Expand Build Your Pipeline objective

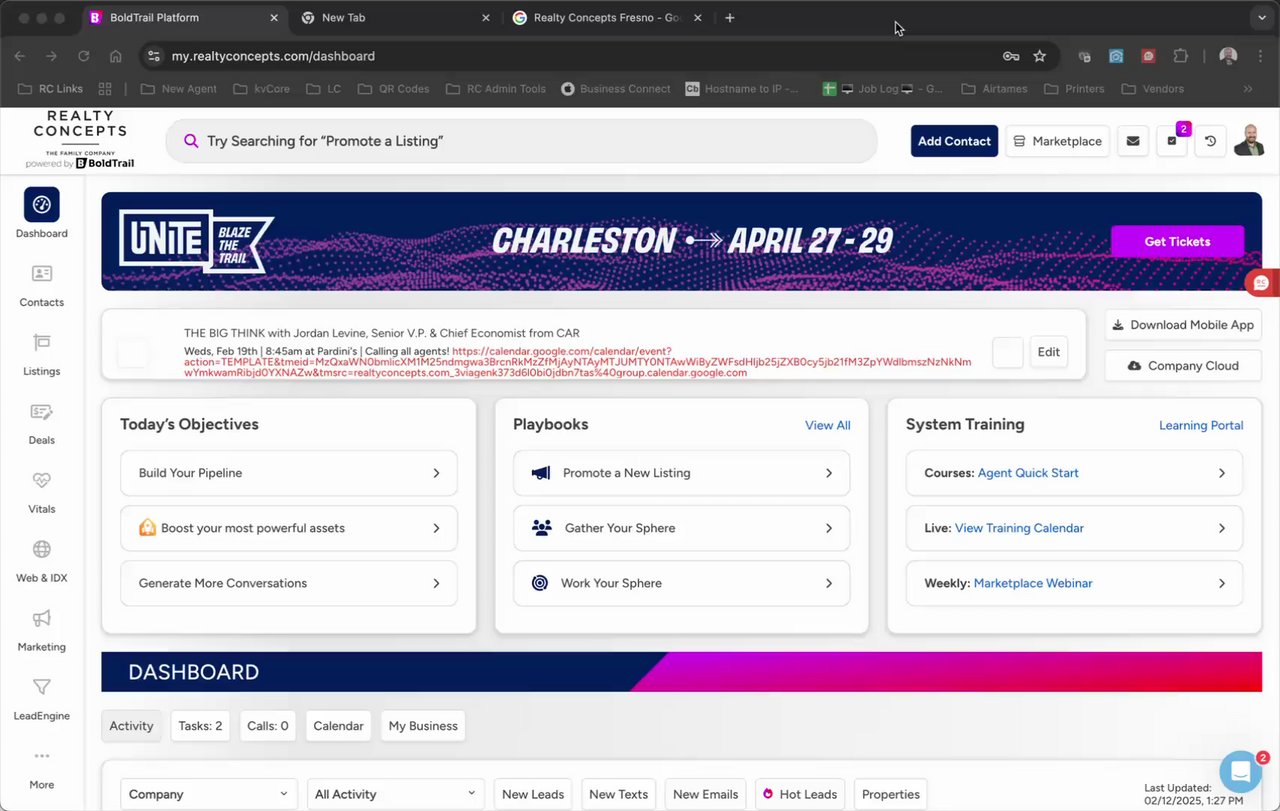point(289,473)
